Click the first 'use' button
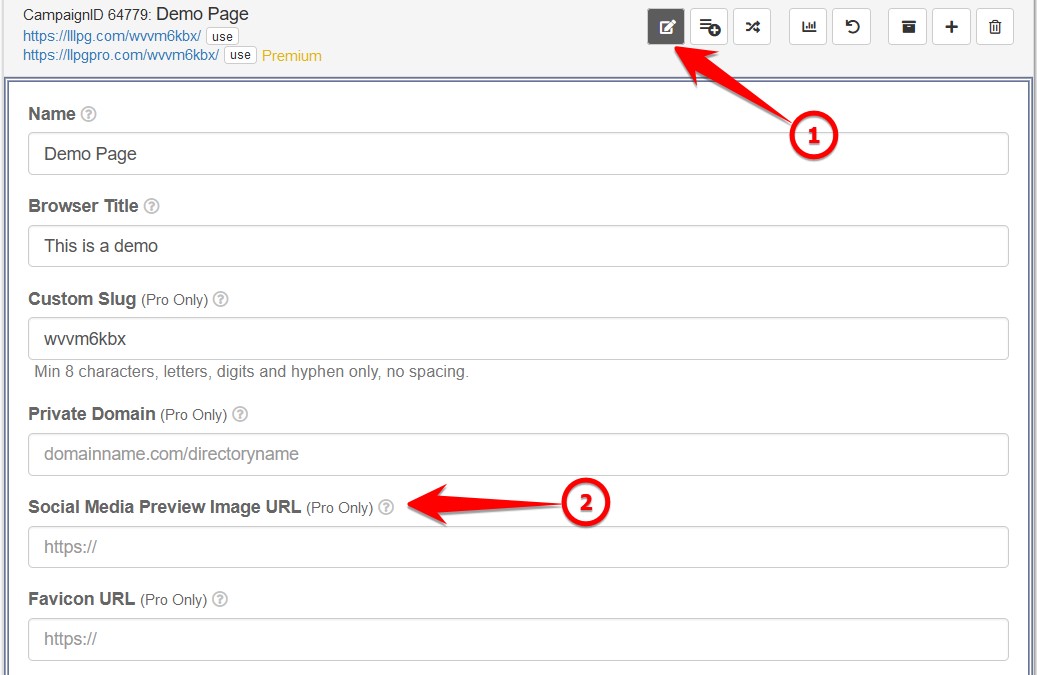 (220, 36)
